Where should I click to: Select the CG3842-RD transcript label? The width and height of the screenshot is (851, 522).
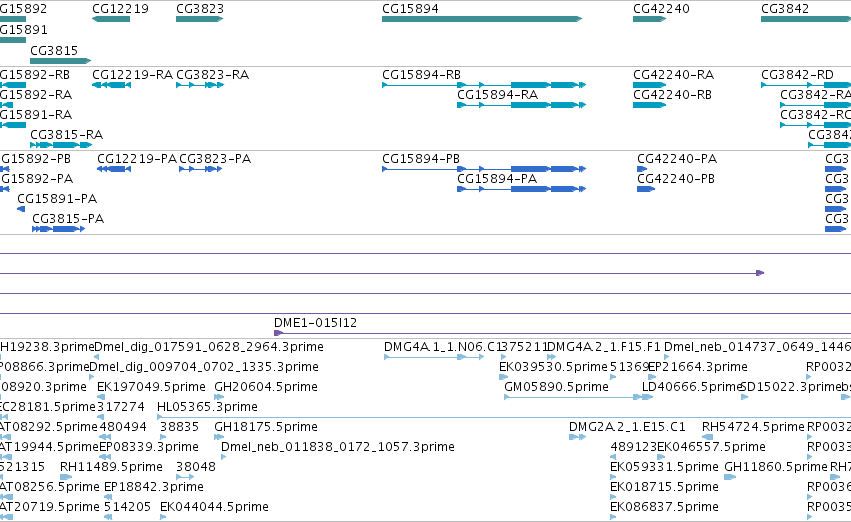pyautogui.click(x=797, y=75)
